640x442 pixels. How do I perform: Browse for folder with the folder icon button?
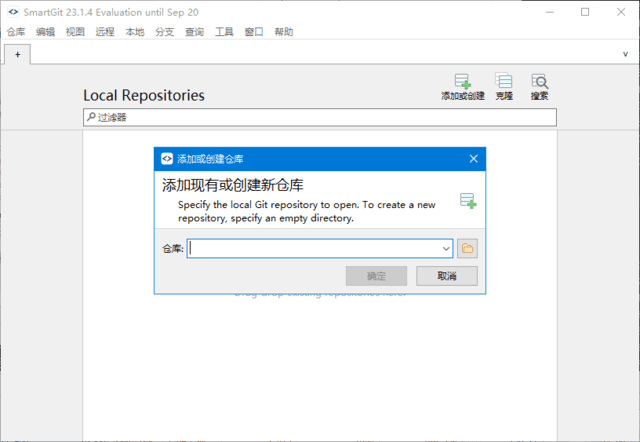pos(467,249)
